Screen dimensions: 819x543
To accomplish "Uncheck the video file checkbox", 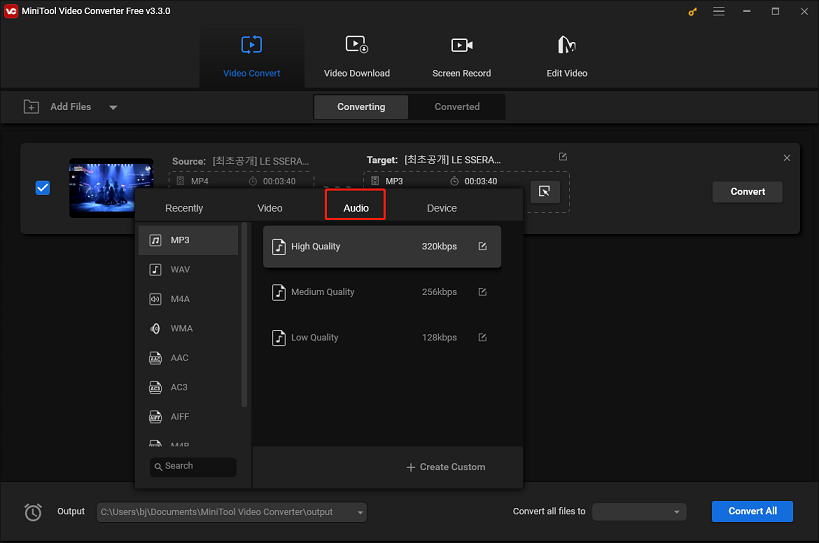I will pyautogui.click(x=43, y=188).
